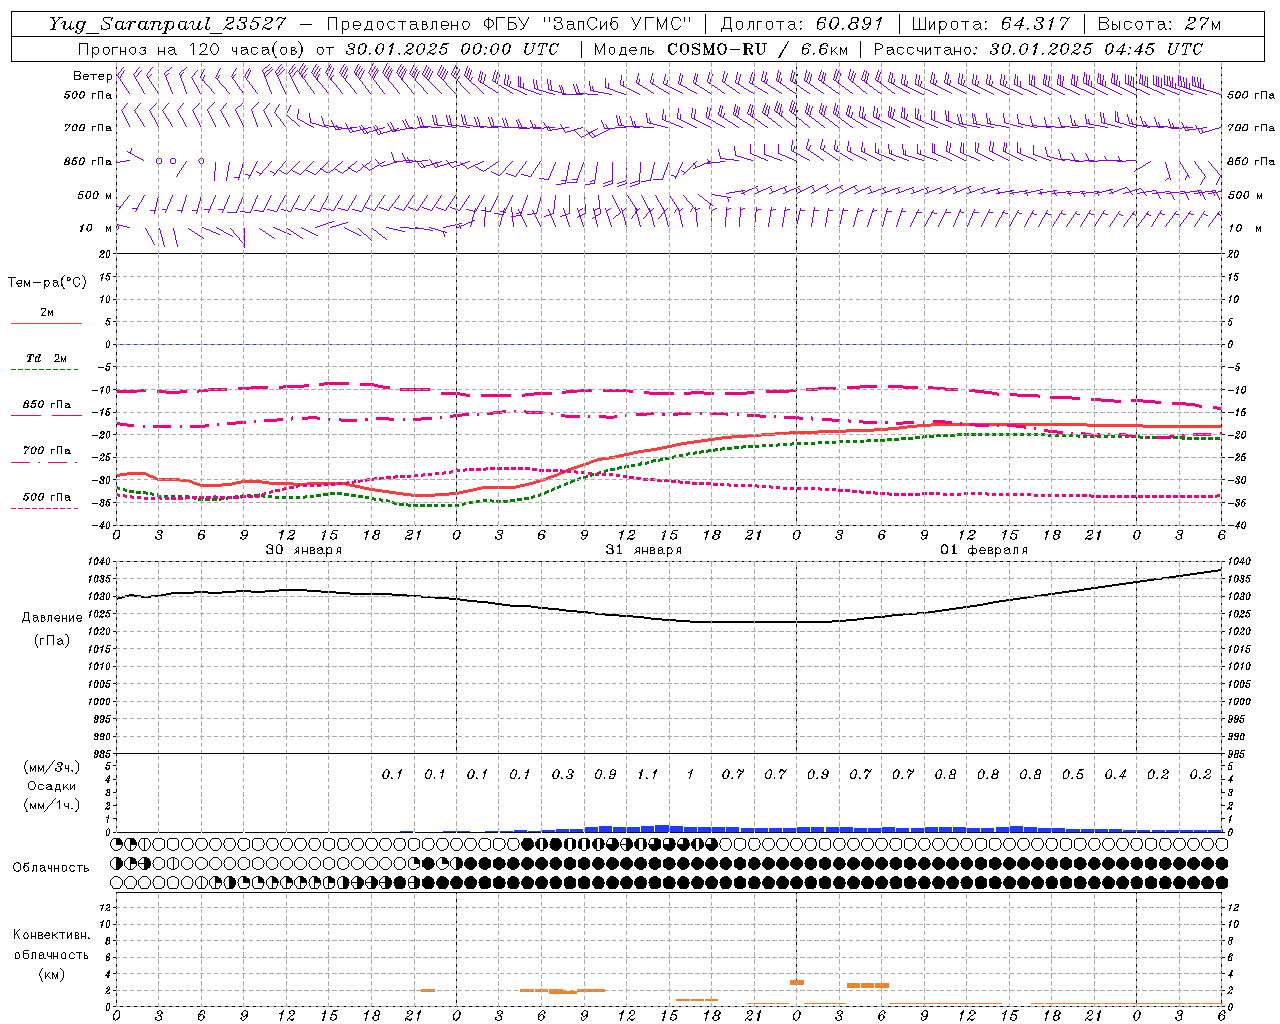
Task: Click the 0.4 precipitation value
Action: point(1115,775)
